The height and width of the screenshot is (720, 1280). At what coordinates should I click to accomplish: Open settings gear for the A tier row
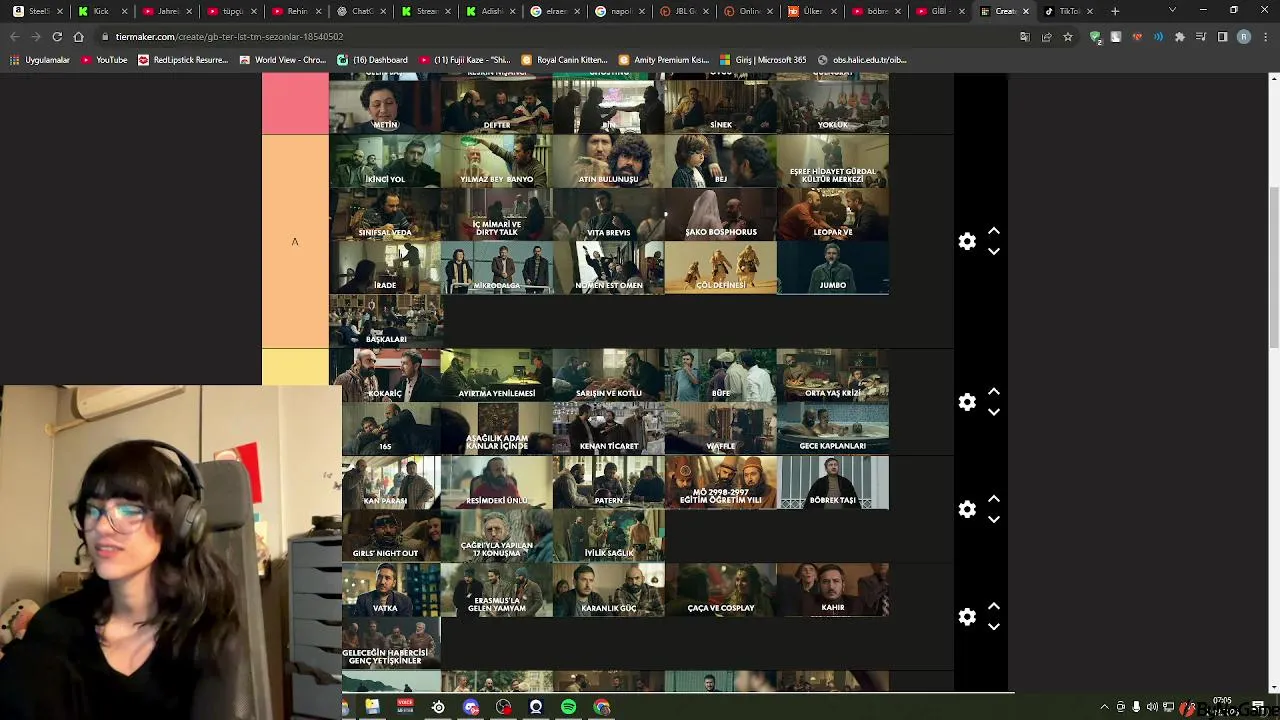pos(967,242)
